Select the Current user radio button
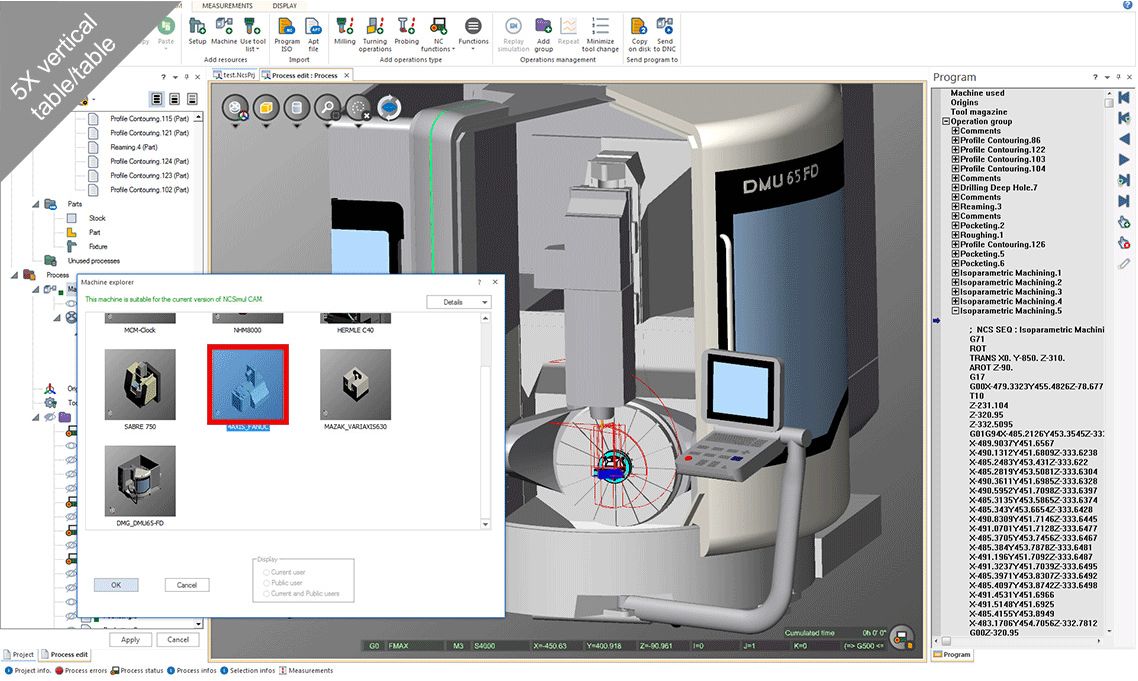 (x=266, y=571)
